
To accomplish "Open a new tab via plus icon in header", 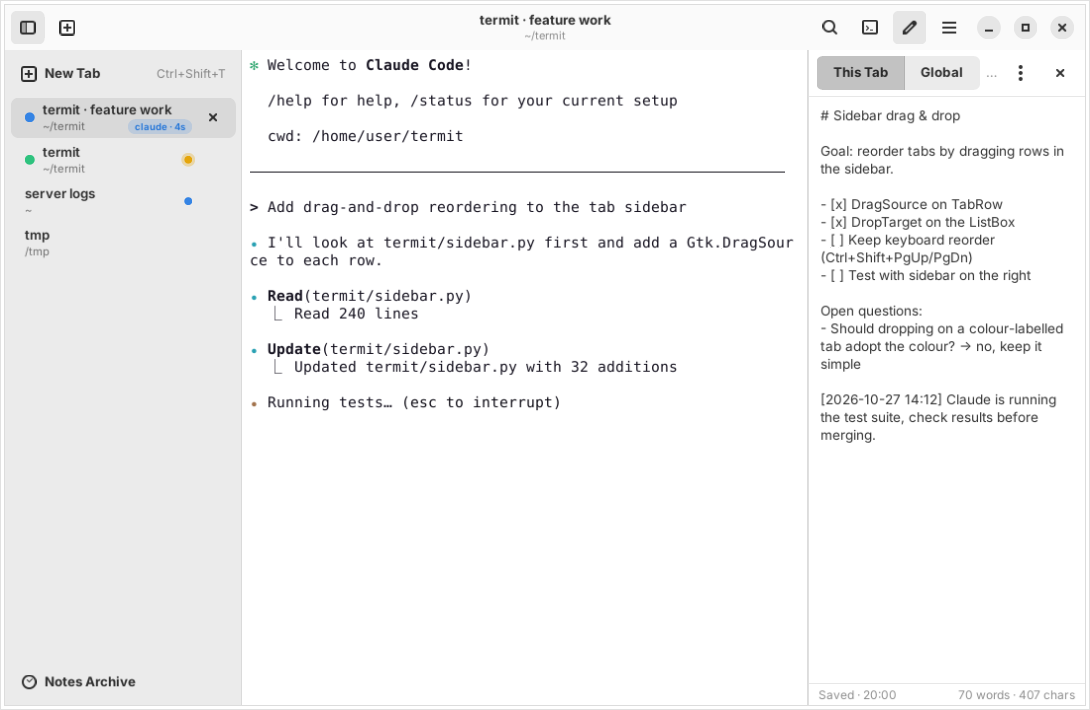I will click(67, 28).
